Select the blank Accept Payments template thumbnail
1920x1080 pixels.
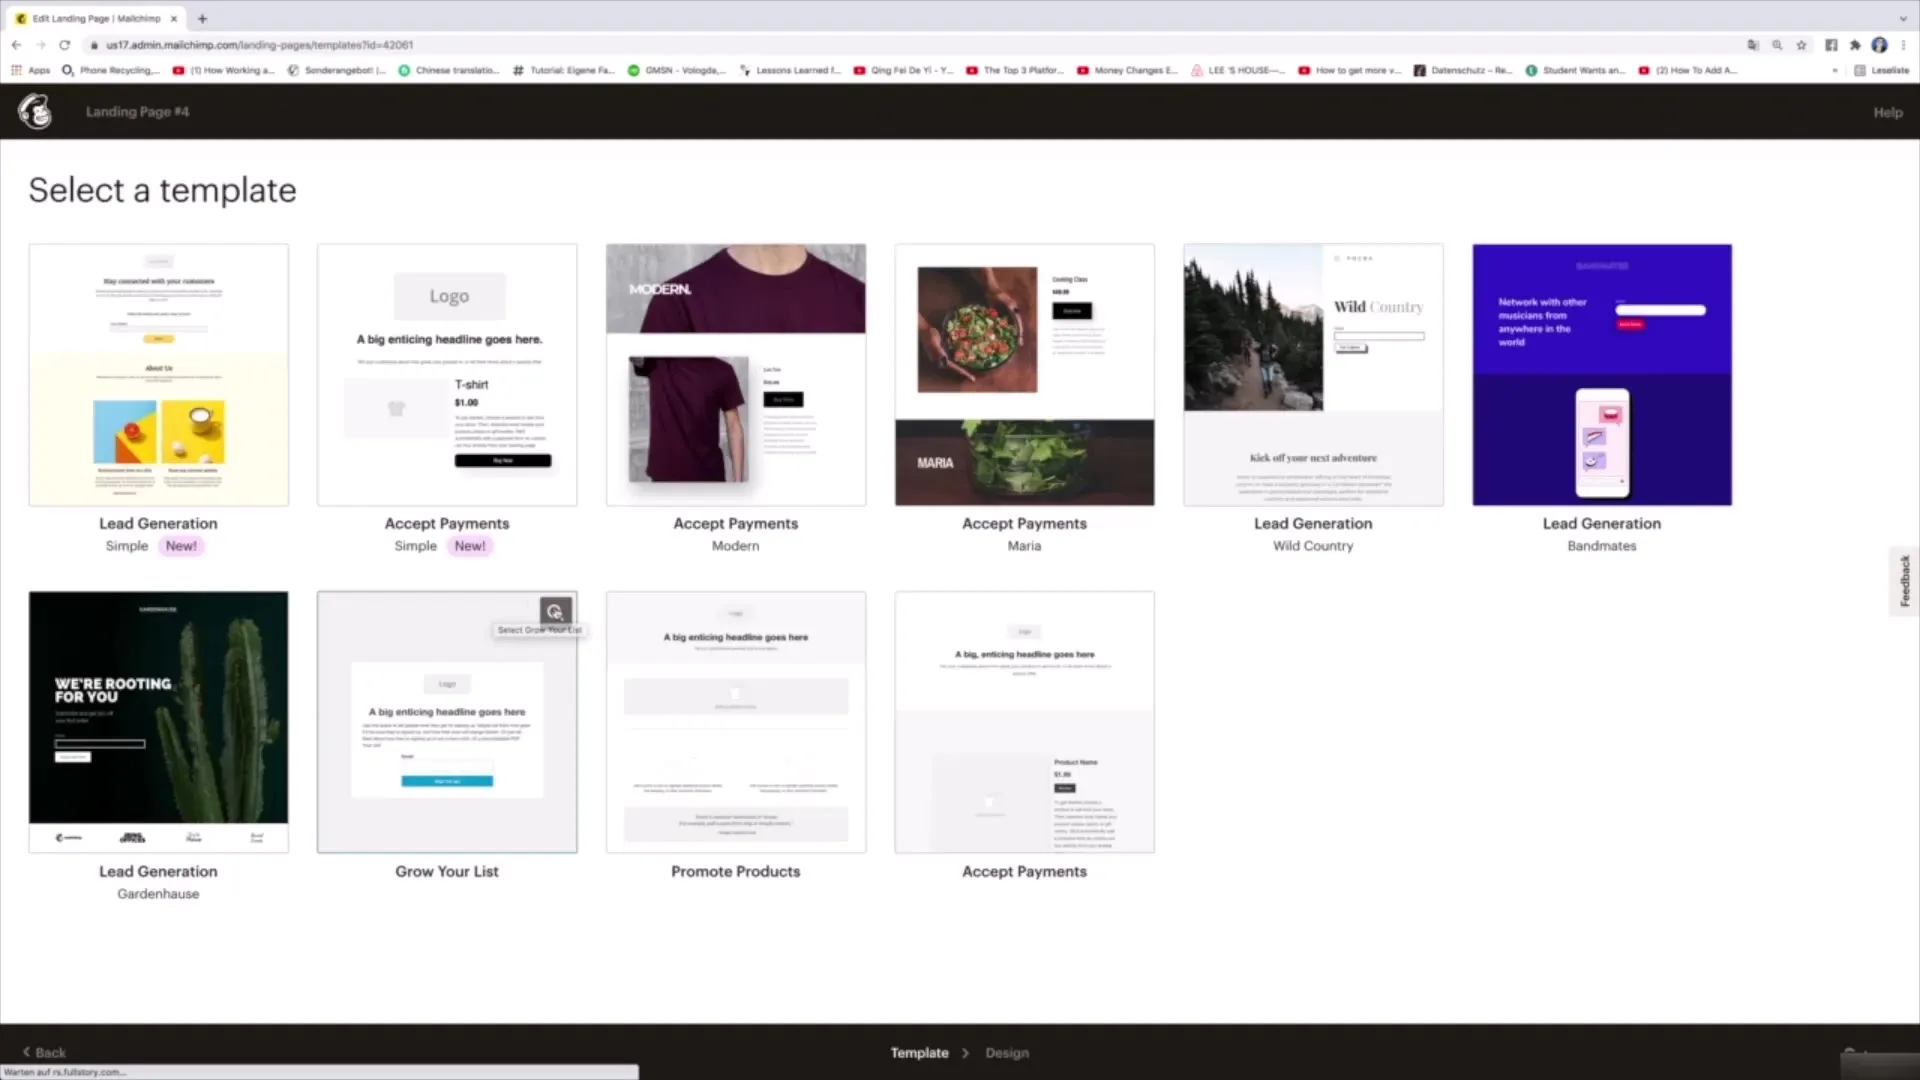click(1024, 722)
